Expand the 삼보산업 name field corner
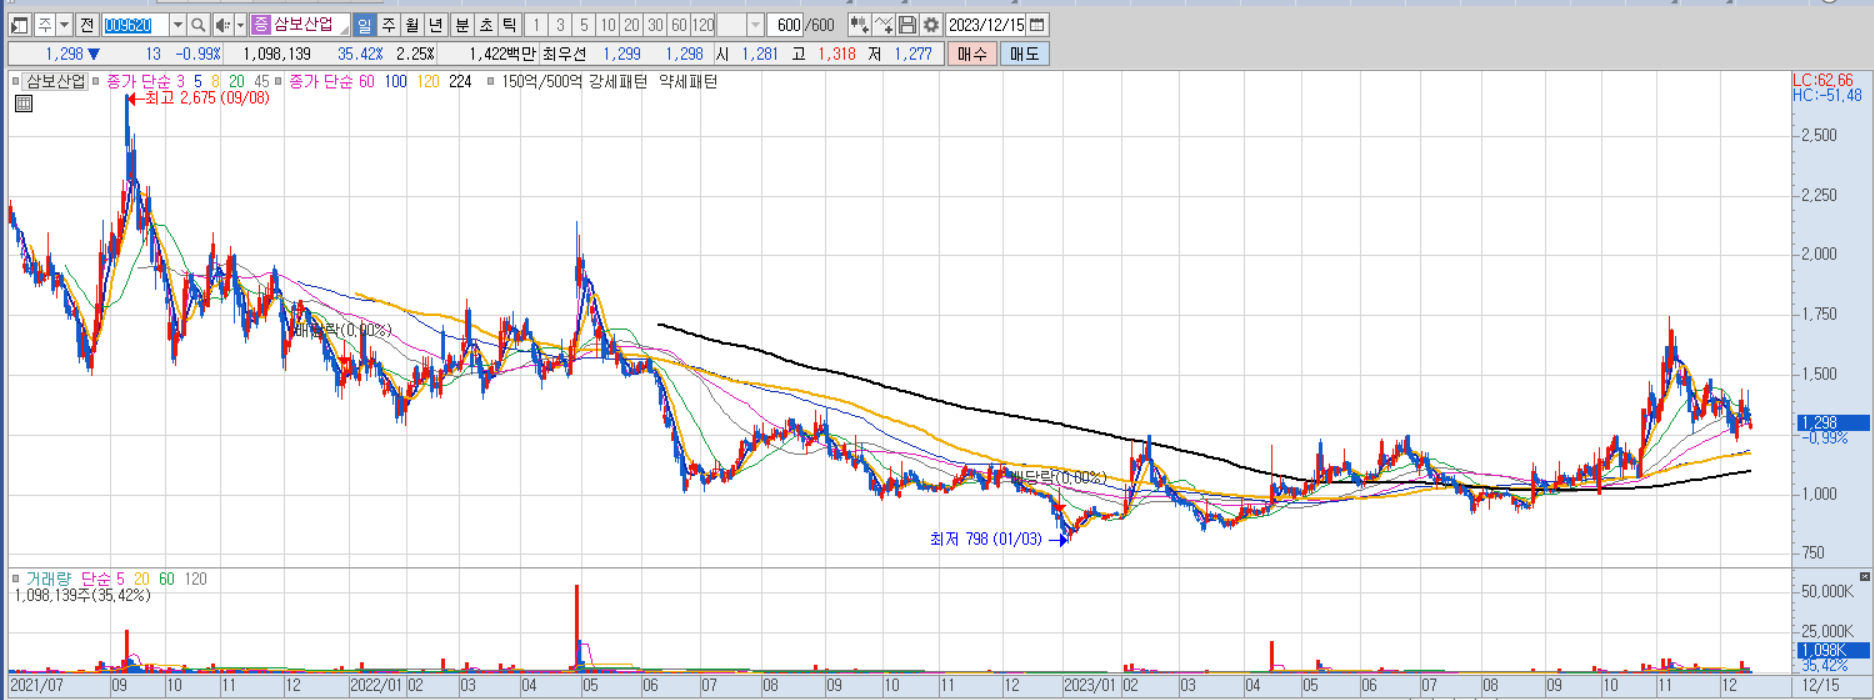Image resolution: width=1874 pixels, height=700 pixels. tap(345, 31)
